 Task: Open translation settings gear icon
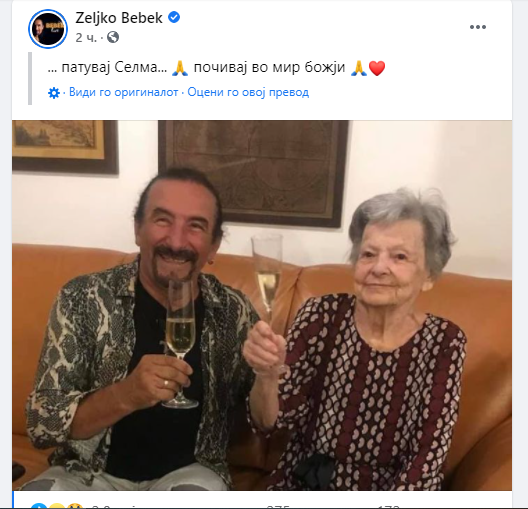[54, 93]
